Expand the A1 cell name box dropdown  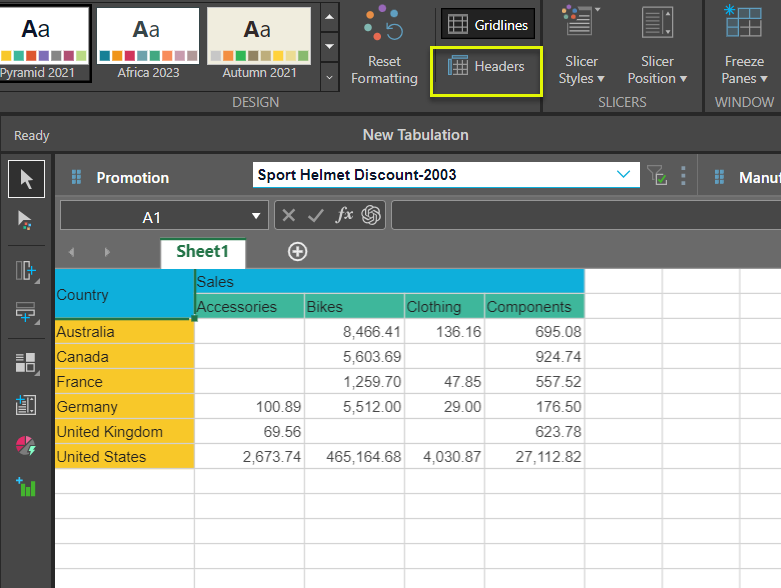255,217
